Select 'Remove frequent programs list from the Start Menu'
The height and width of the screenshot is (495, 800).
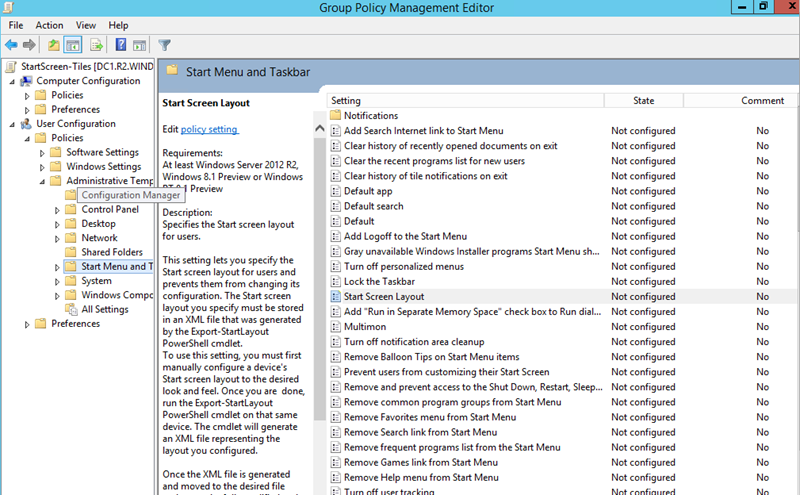(452, 448)
